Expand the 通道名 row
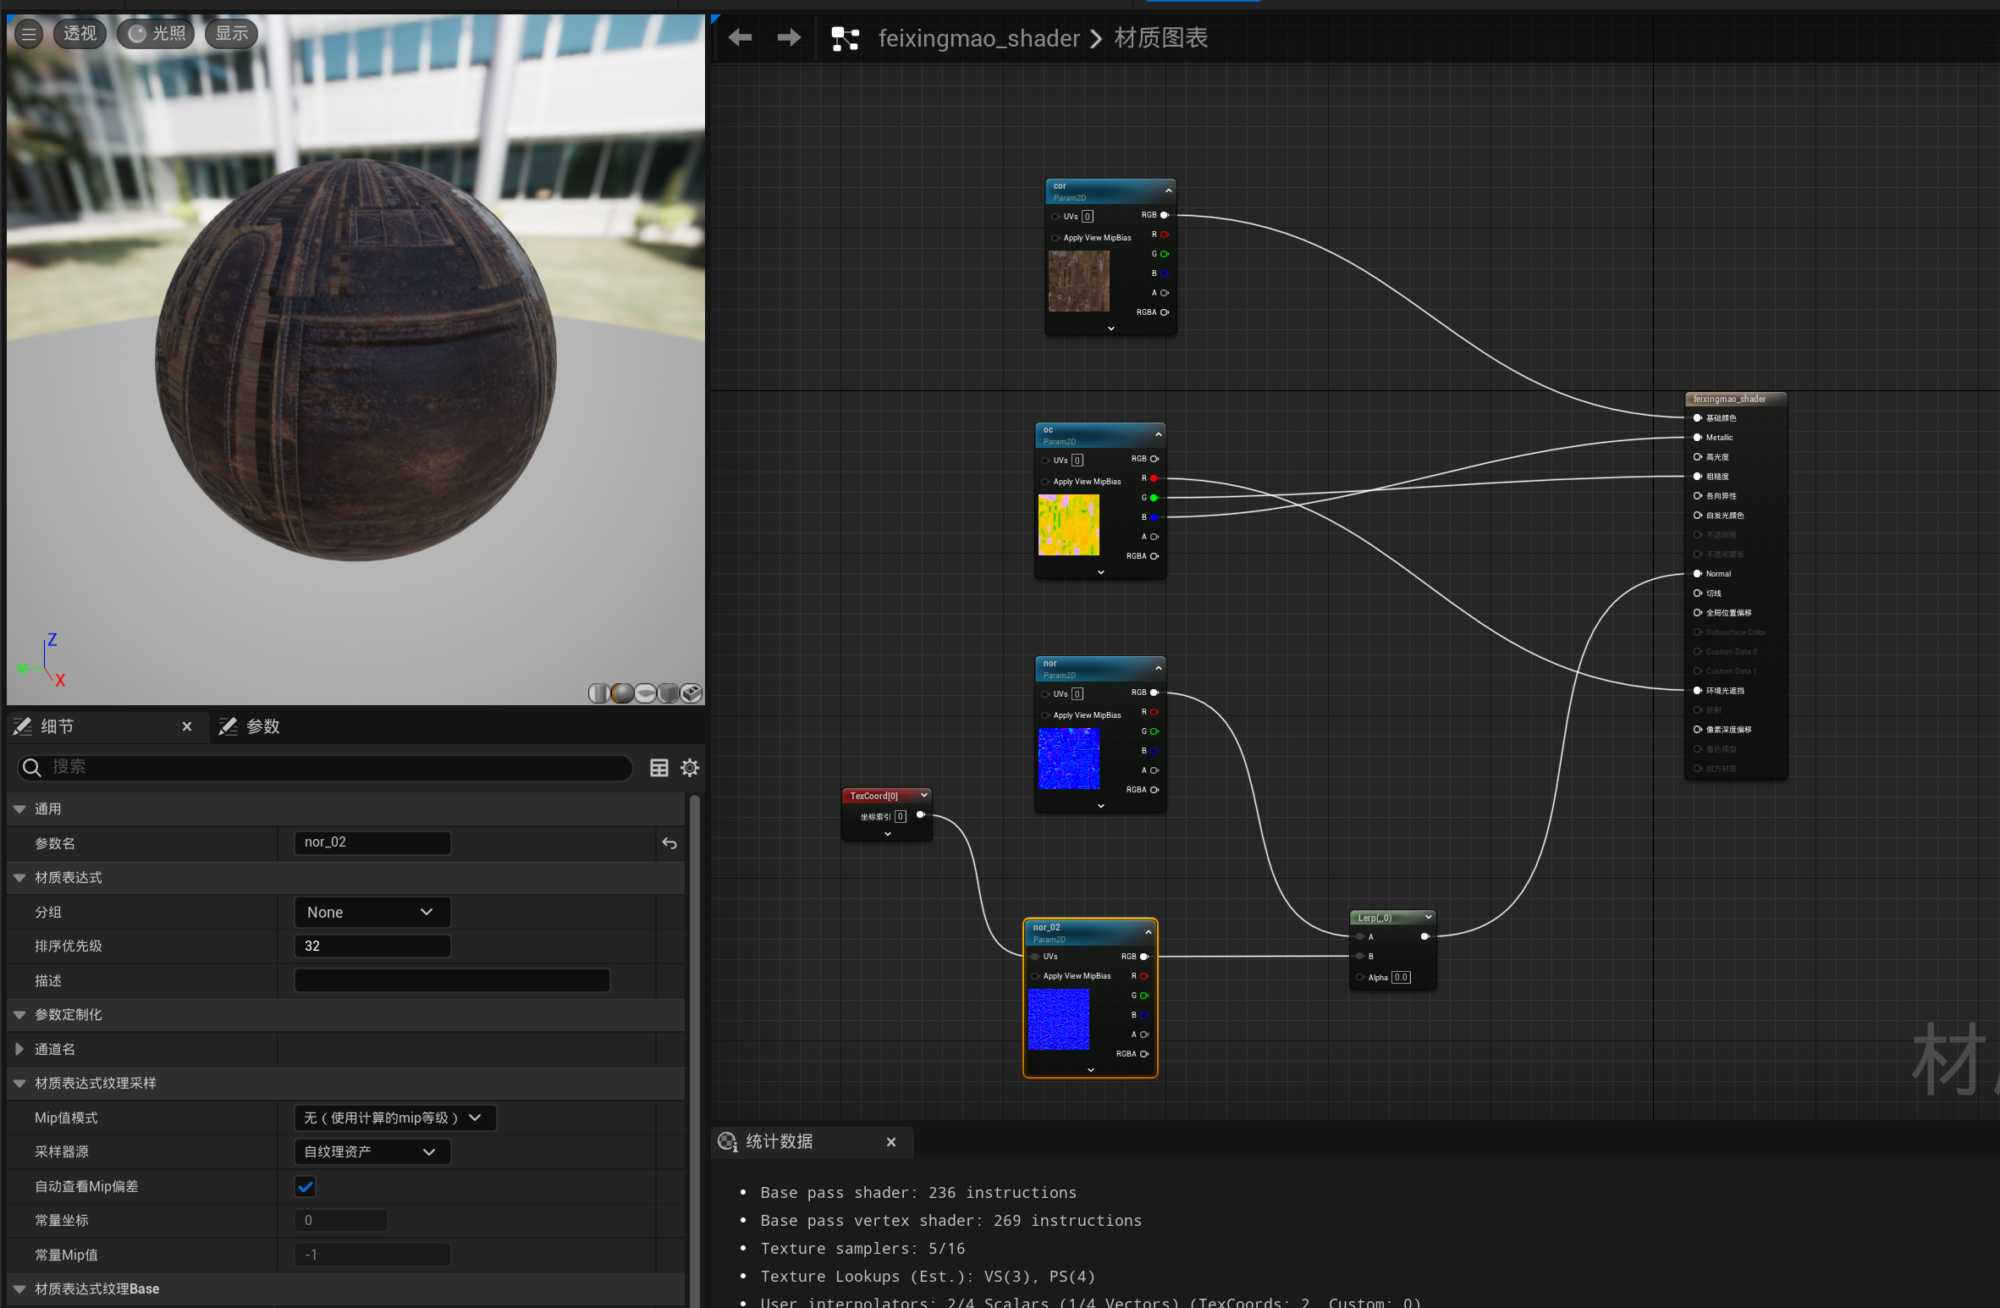 pyautogui.click(x=20, y=1049)
